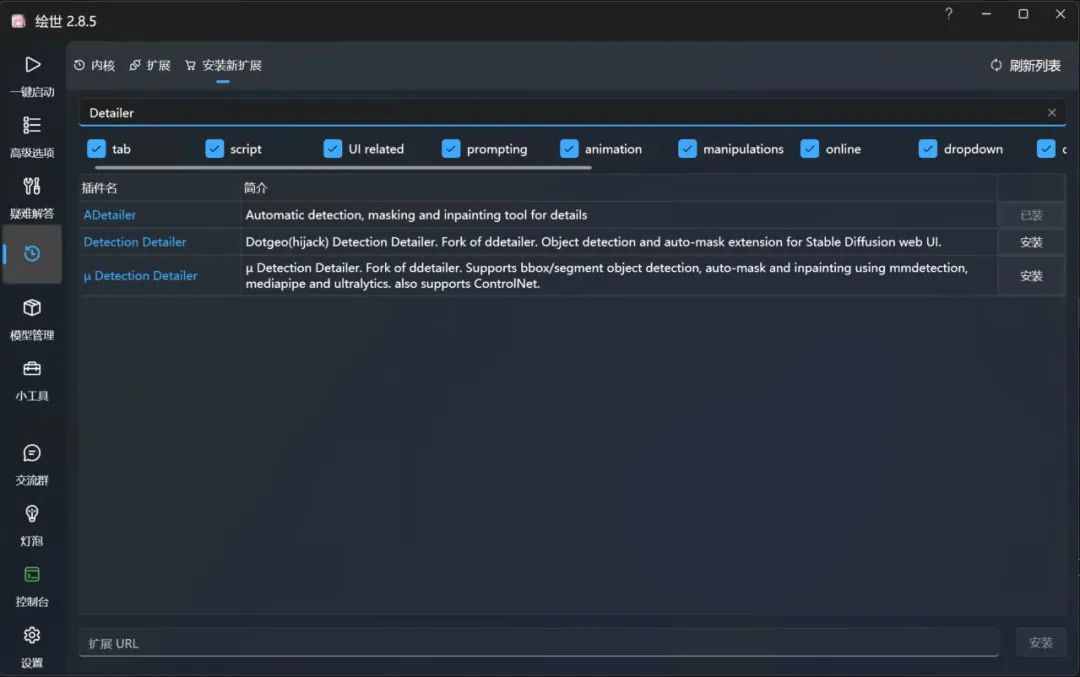
Task: Uncheck the UI related filter checkbox
Action: point(333,149)
